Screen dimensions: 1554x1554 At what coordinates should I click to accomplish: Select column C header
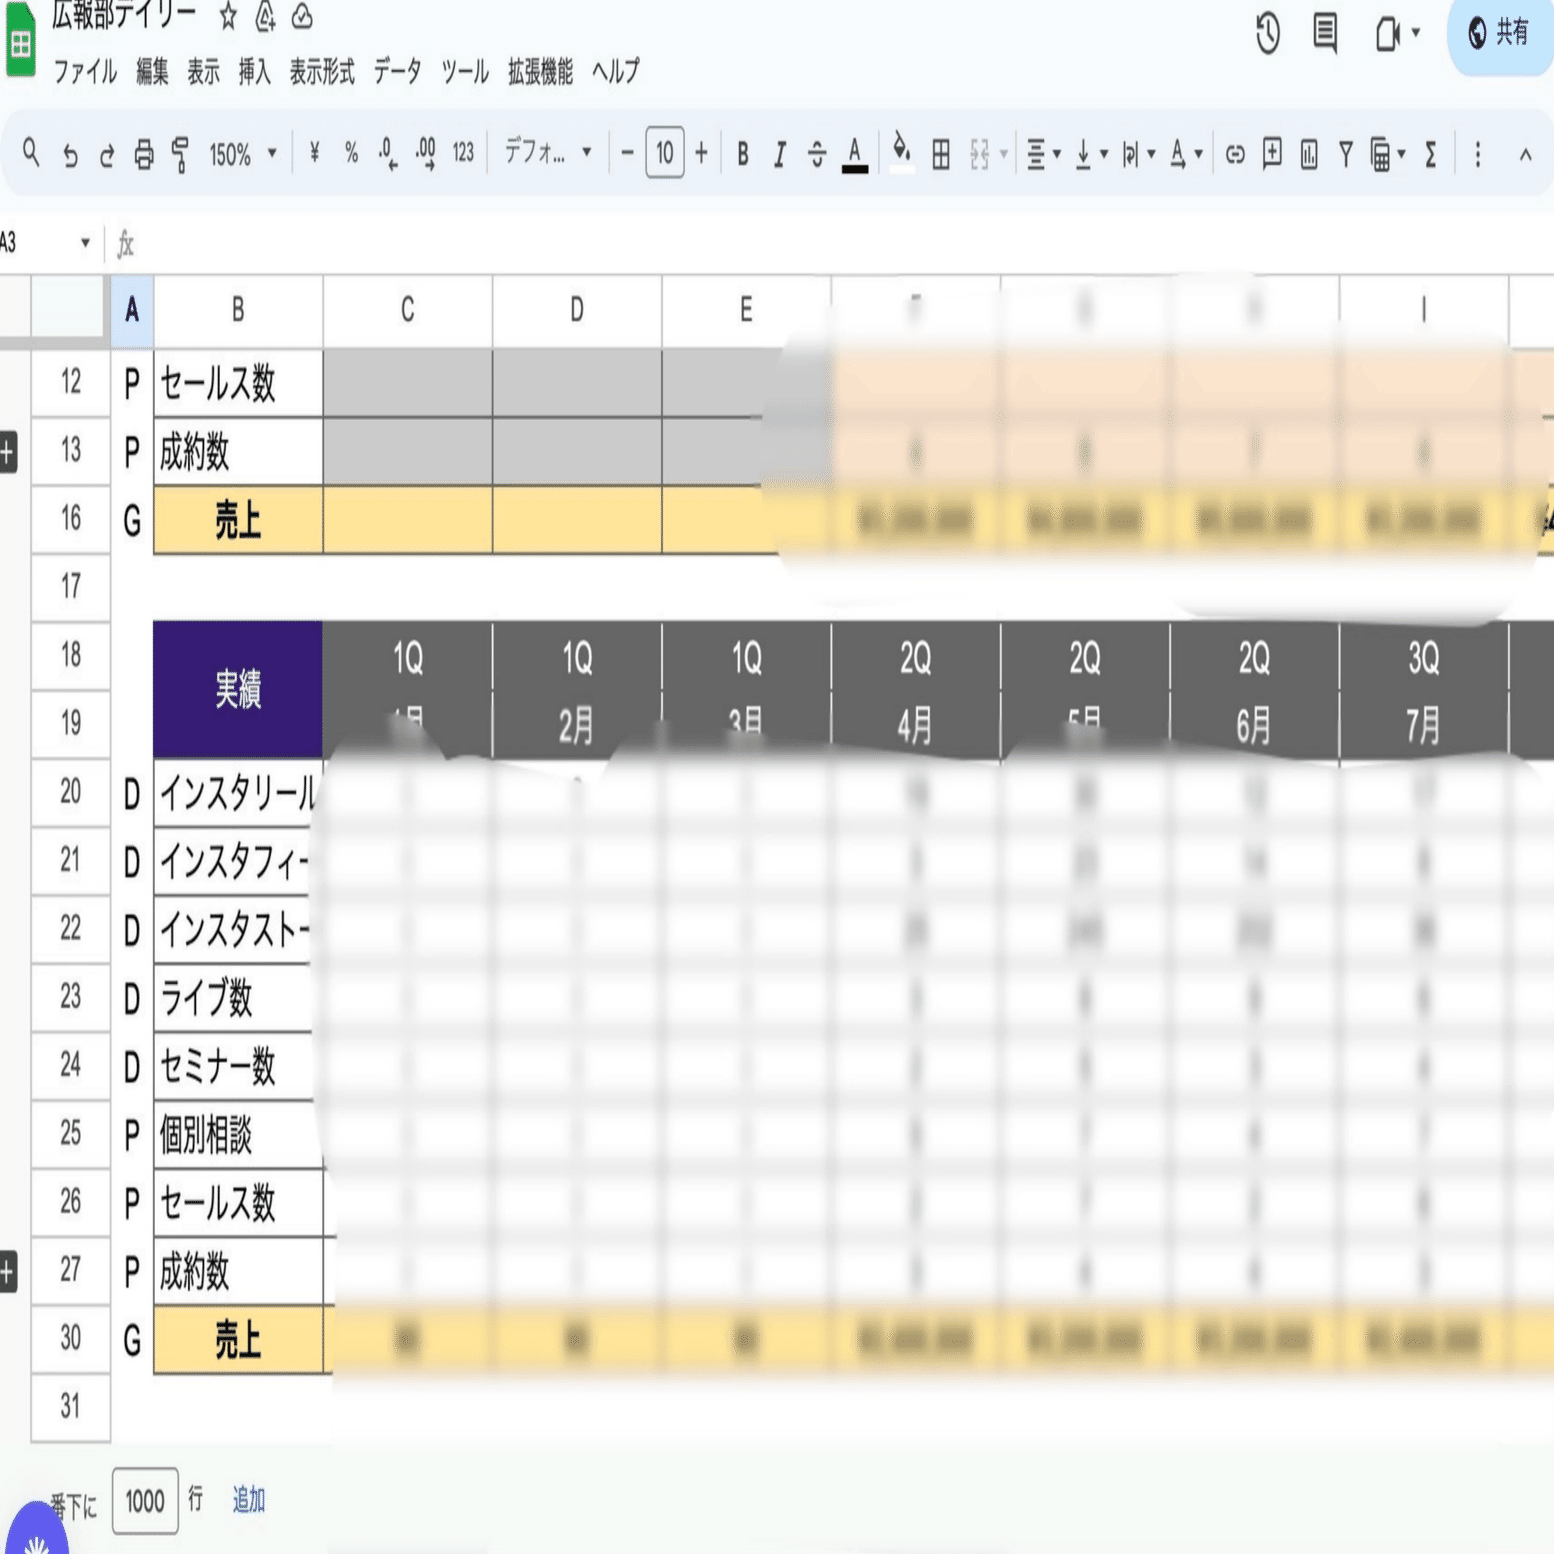click(408, 310)
